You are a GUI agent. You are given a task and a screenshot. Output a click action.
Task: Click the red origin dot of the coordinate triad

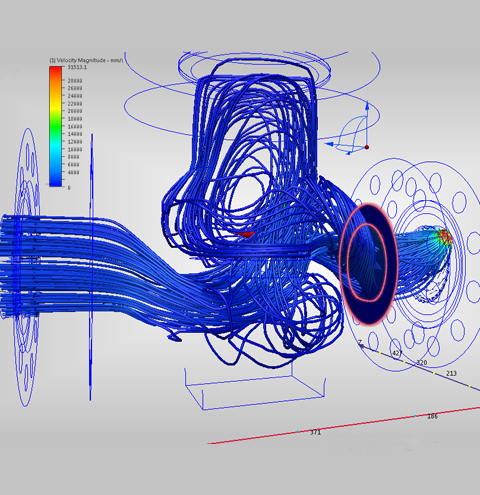(x=367, y=147)
